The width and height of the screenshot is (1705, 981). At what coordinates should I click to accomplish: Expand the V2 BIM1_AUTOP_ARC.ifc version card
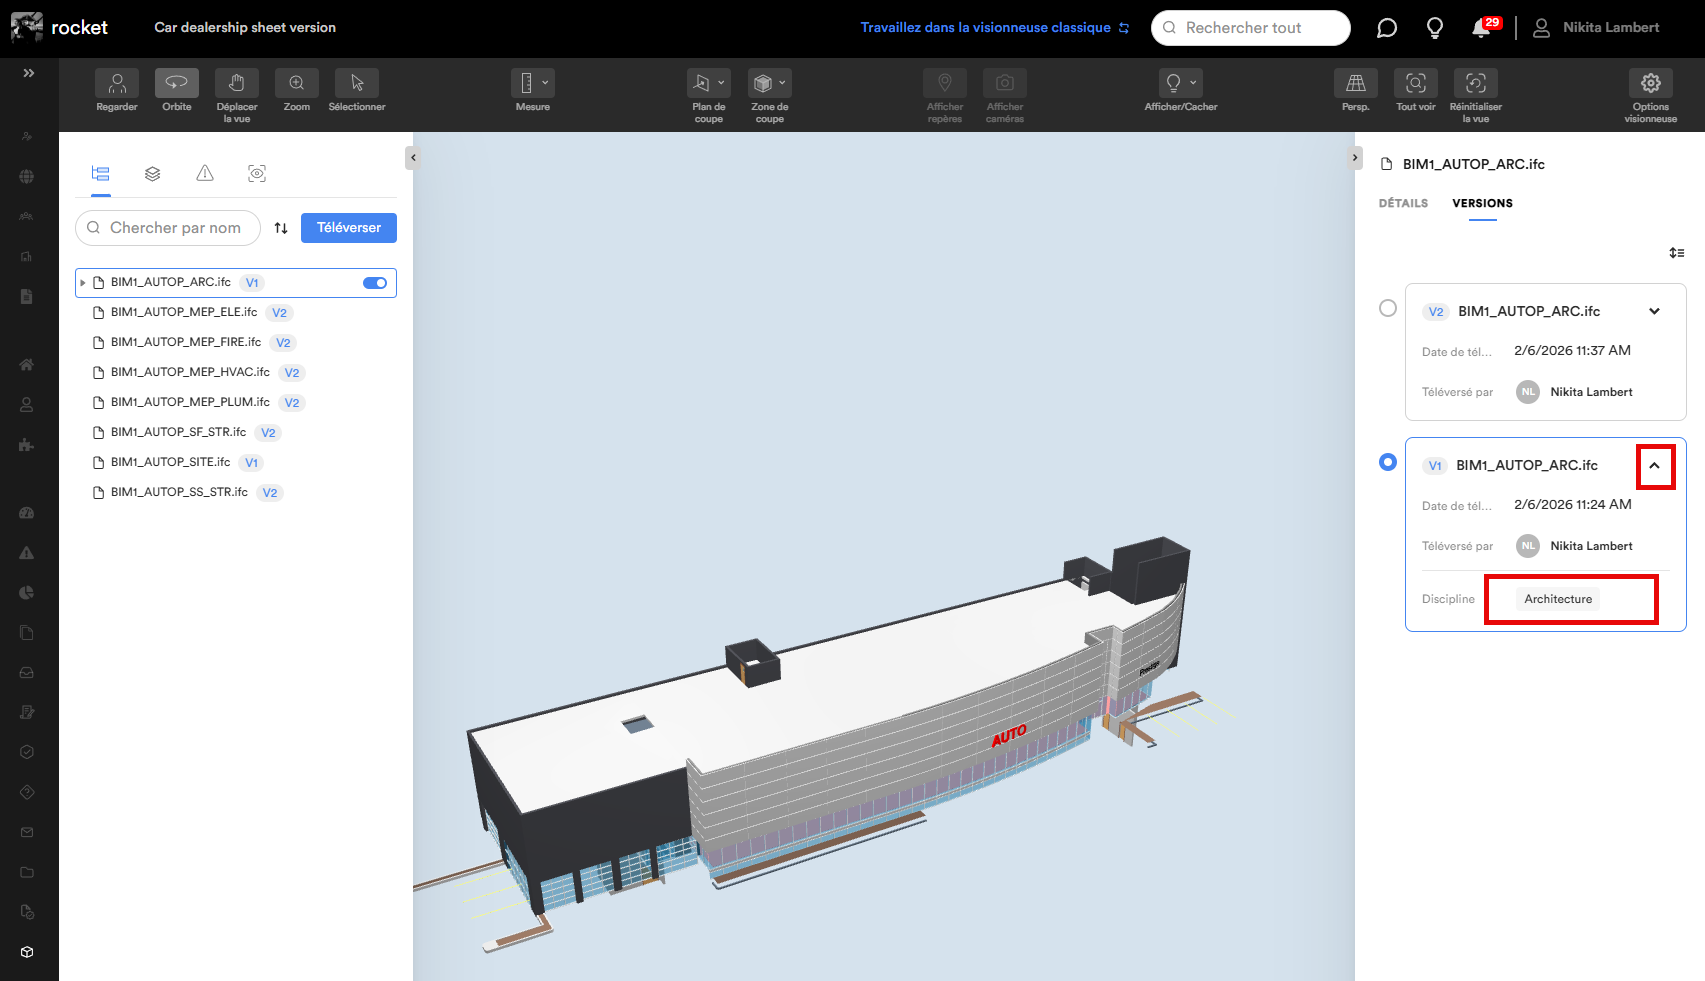click(x=1654, y=311)
